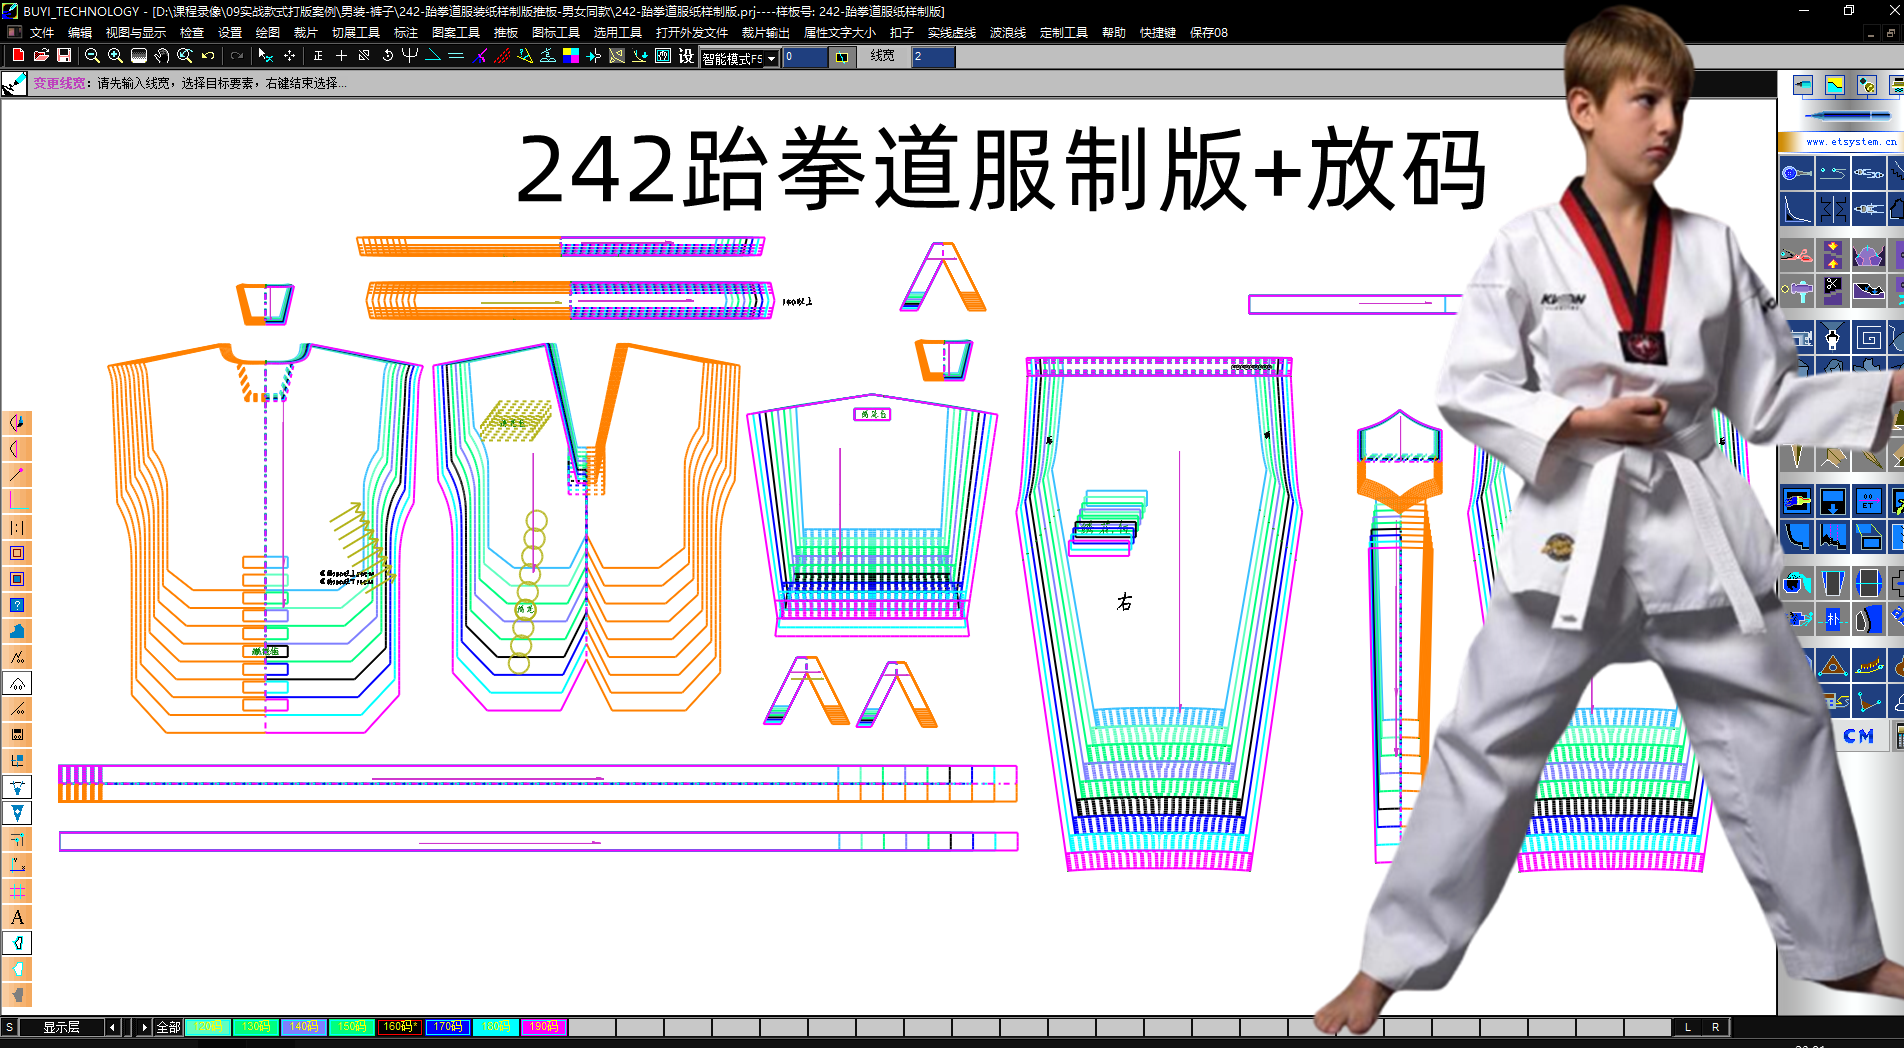Click the R button in bottom bar
This screenshot has width=1904, height=1048.
point(1716,1027)
